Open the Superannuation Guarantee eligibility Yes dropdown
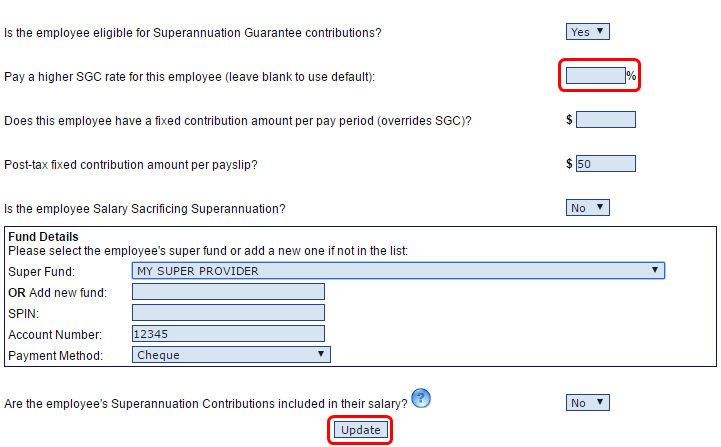 coord(588,32)
